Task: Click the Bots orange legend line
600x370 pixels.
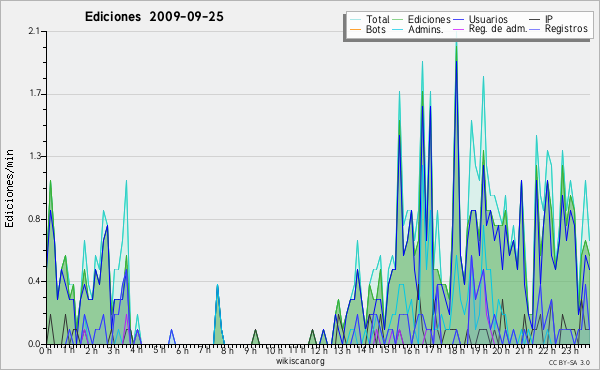Action: click(355, 29)
